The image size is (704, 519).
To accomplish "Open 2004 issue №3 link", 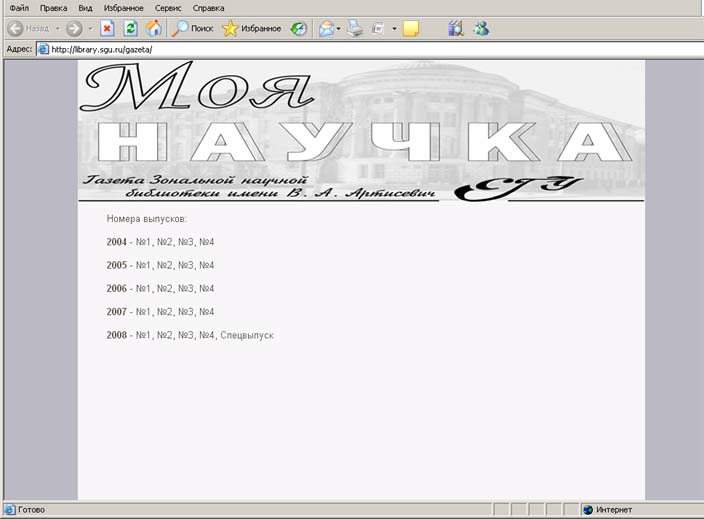I will click(185, 242).
